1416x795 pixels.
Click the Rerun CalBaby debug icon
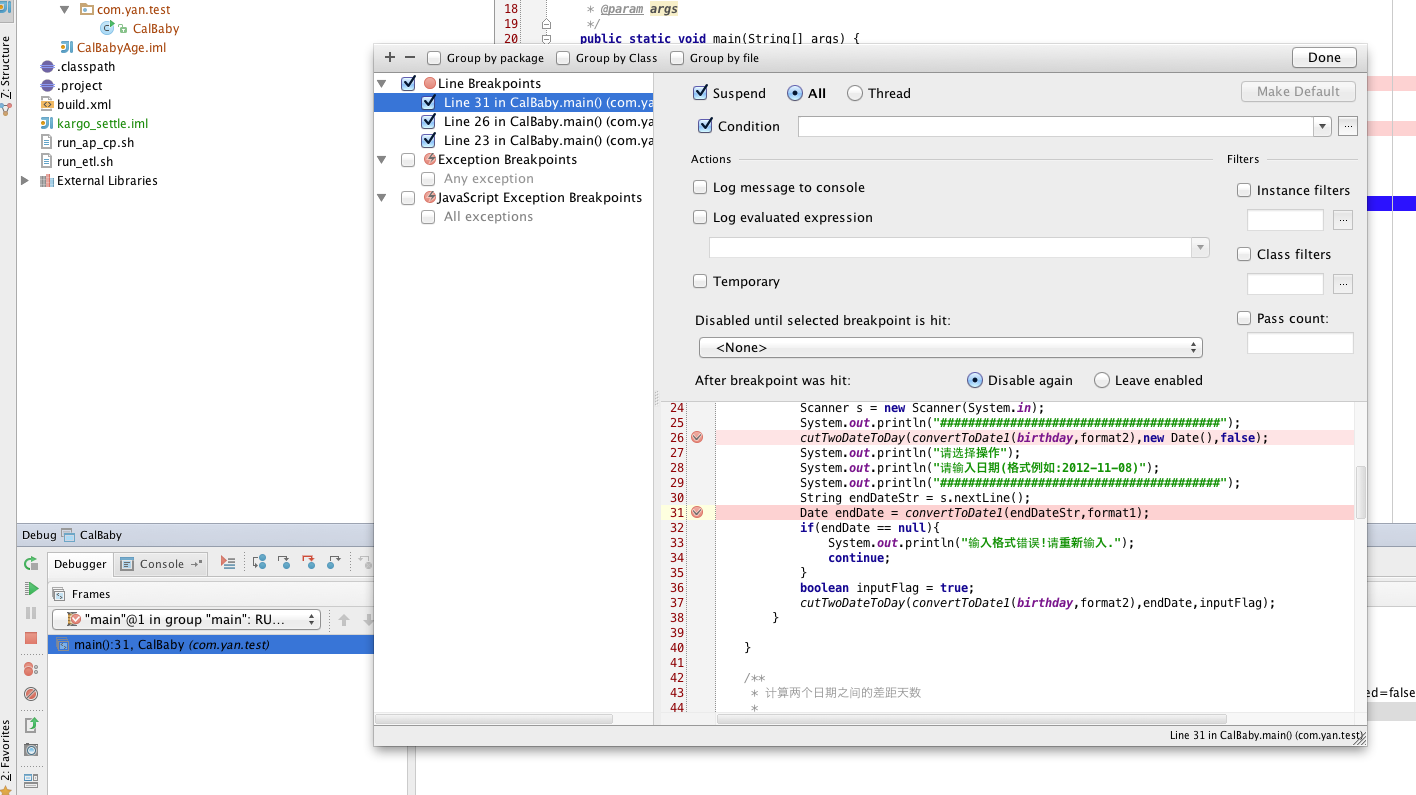pos(31,564)
